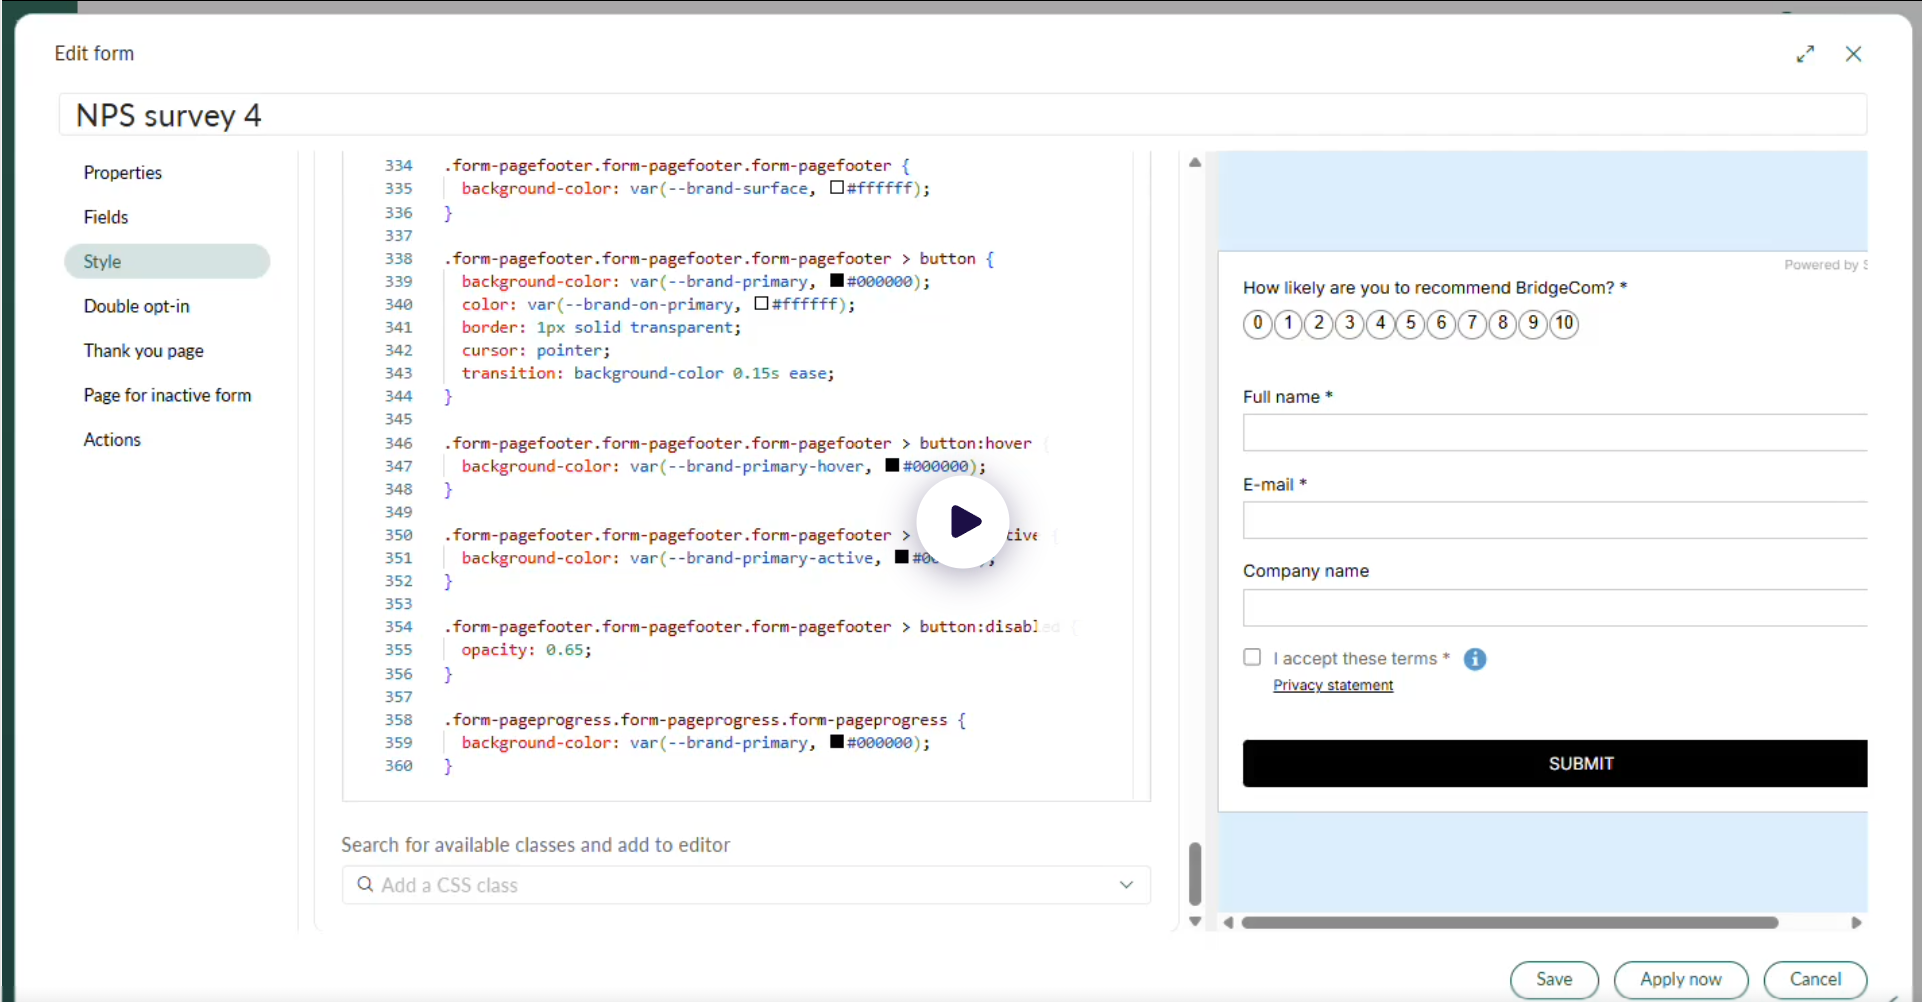Play the video overlay
This screenshot has height=1002, width=1922.
click(963, 522)
